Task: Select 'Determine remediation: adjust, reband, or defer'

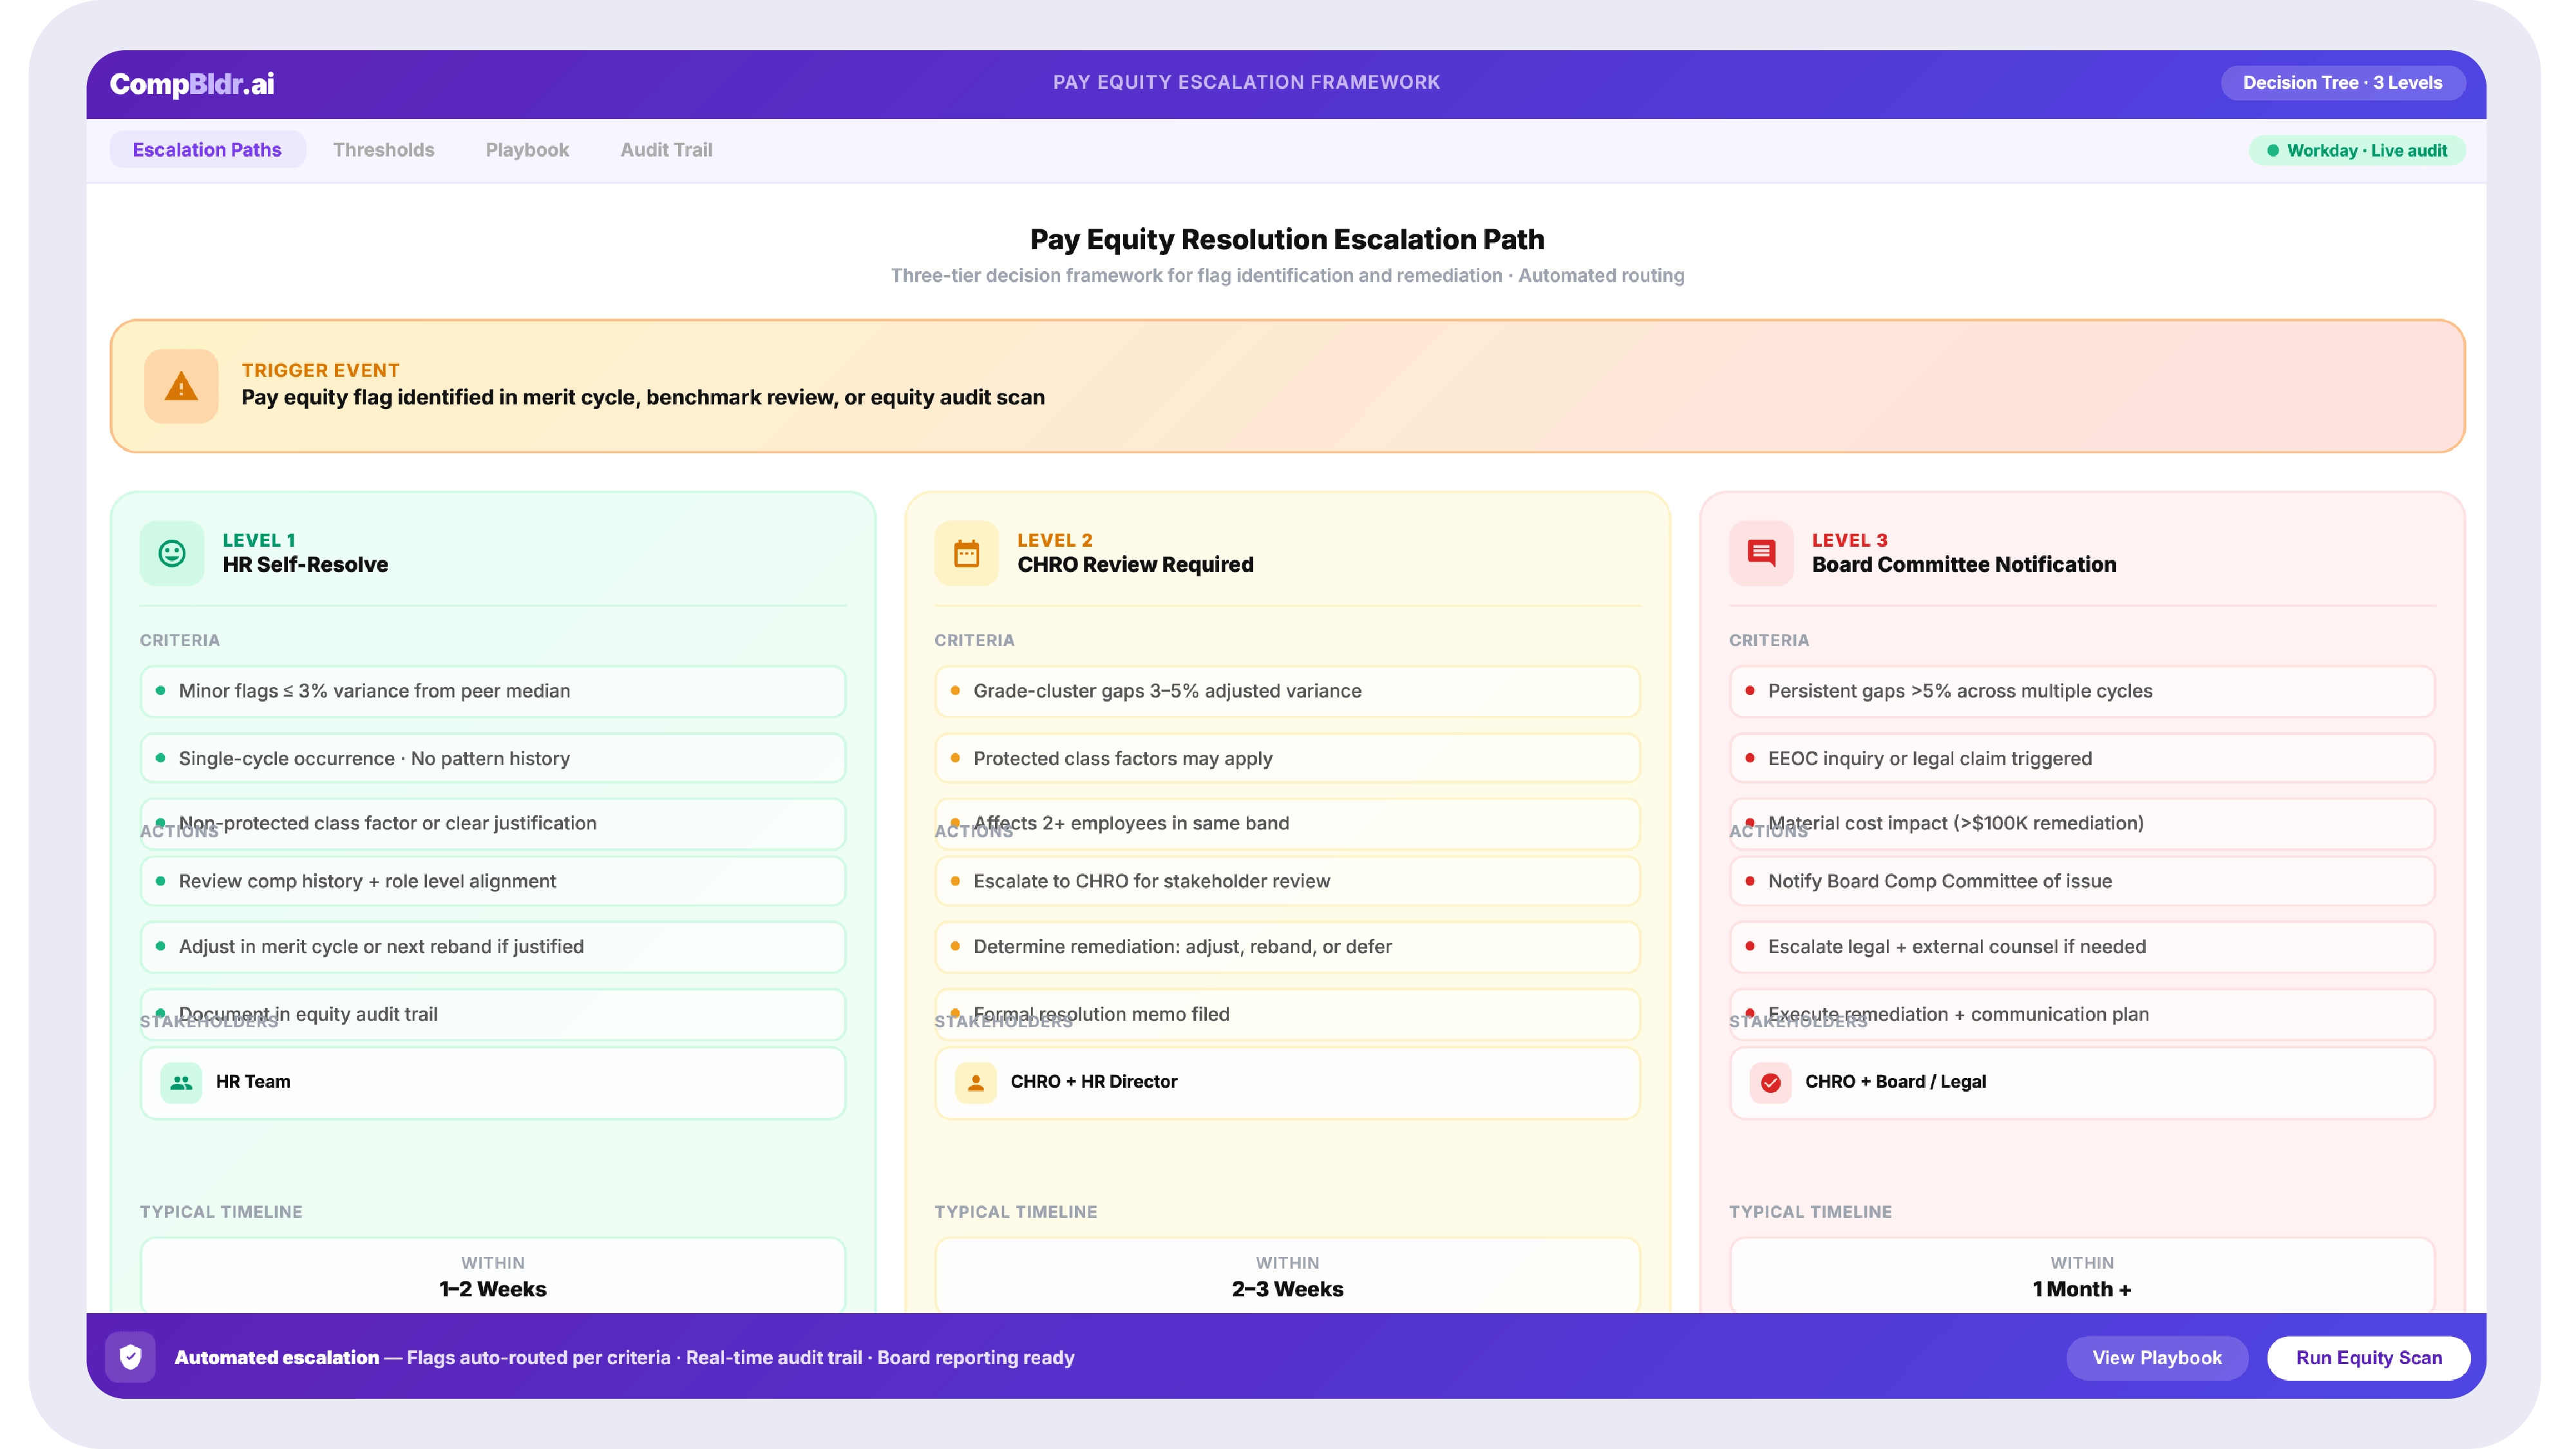Action: click(x=1287, y=946)
